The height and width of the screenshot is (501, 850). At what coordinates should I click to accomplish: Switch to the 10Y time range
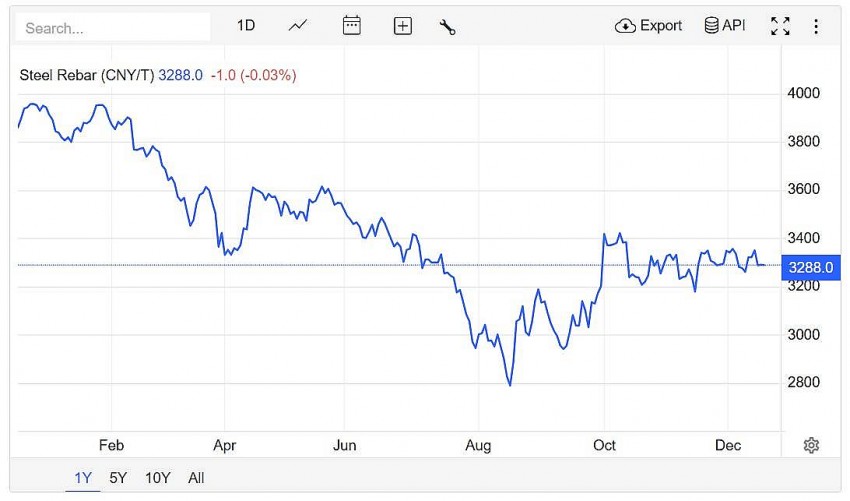point(157,478)
